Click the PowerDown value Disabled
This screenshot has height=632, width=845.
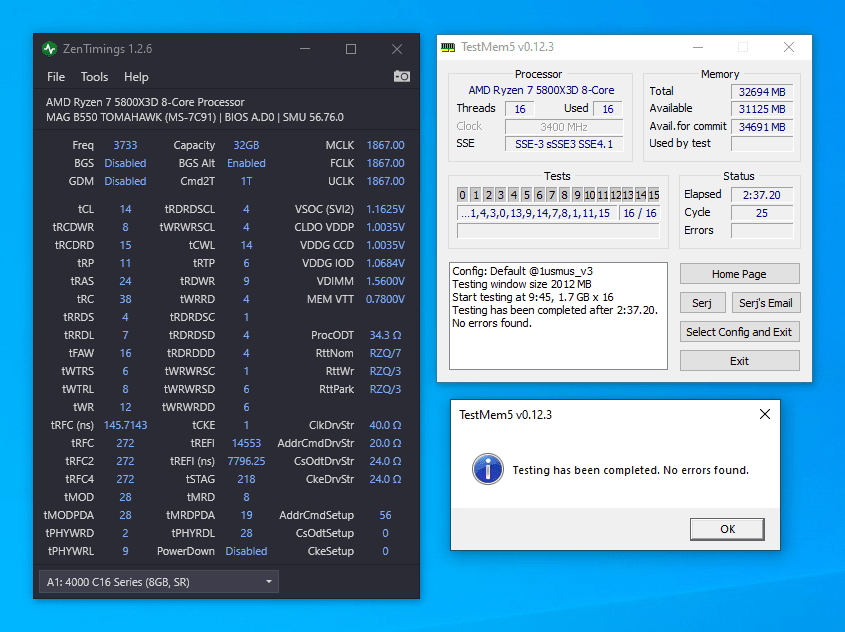[x=246, y=551]
